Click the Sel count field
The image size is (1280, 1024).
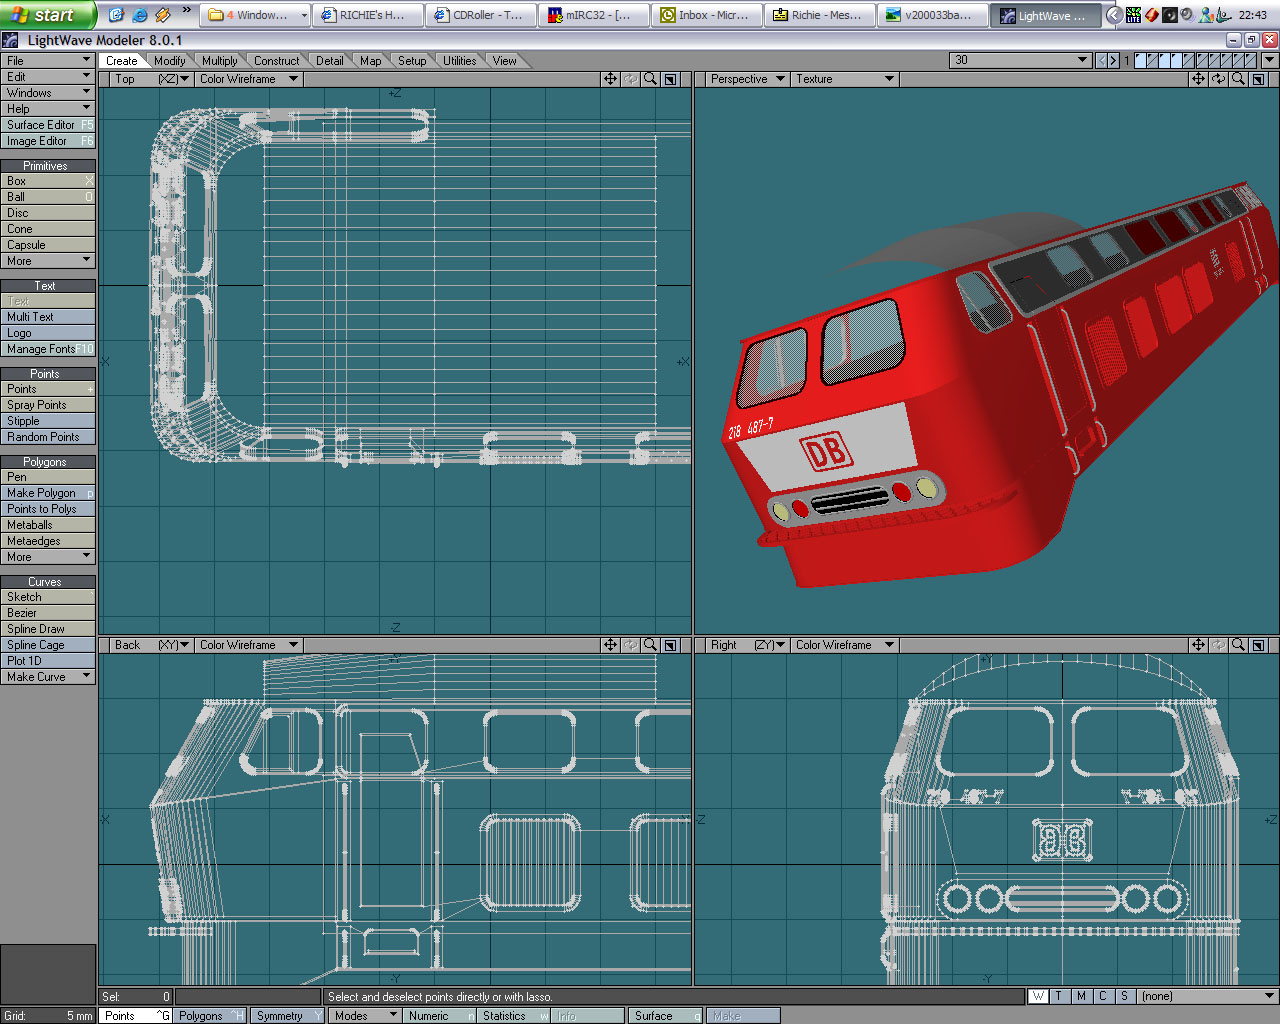[135, 996]
